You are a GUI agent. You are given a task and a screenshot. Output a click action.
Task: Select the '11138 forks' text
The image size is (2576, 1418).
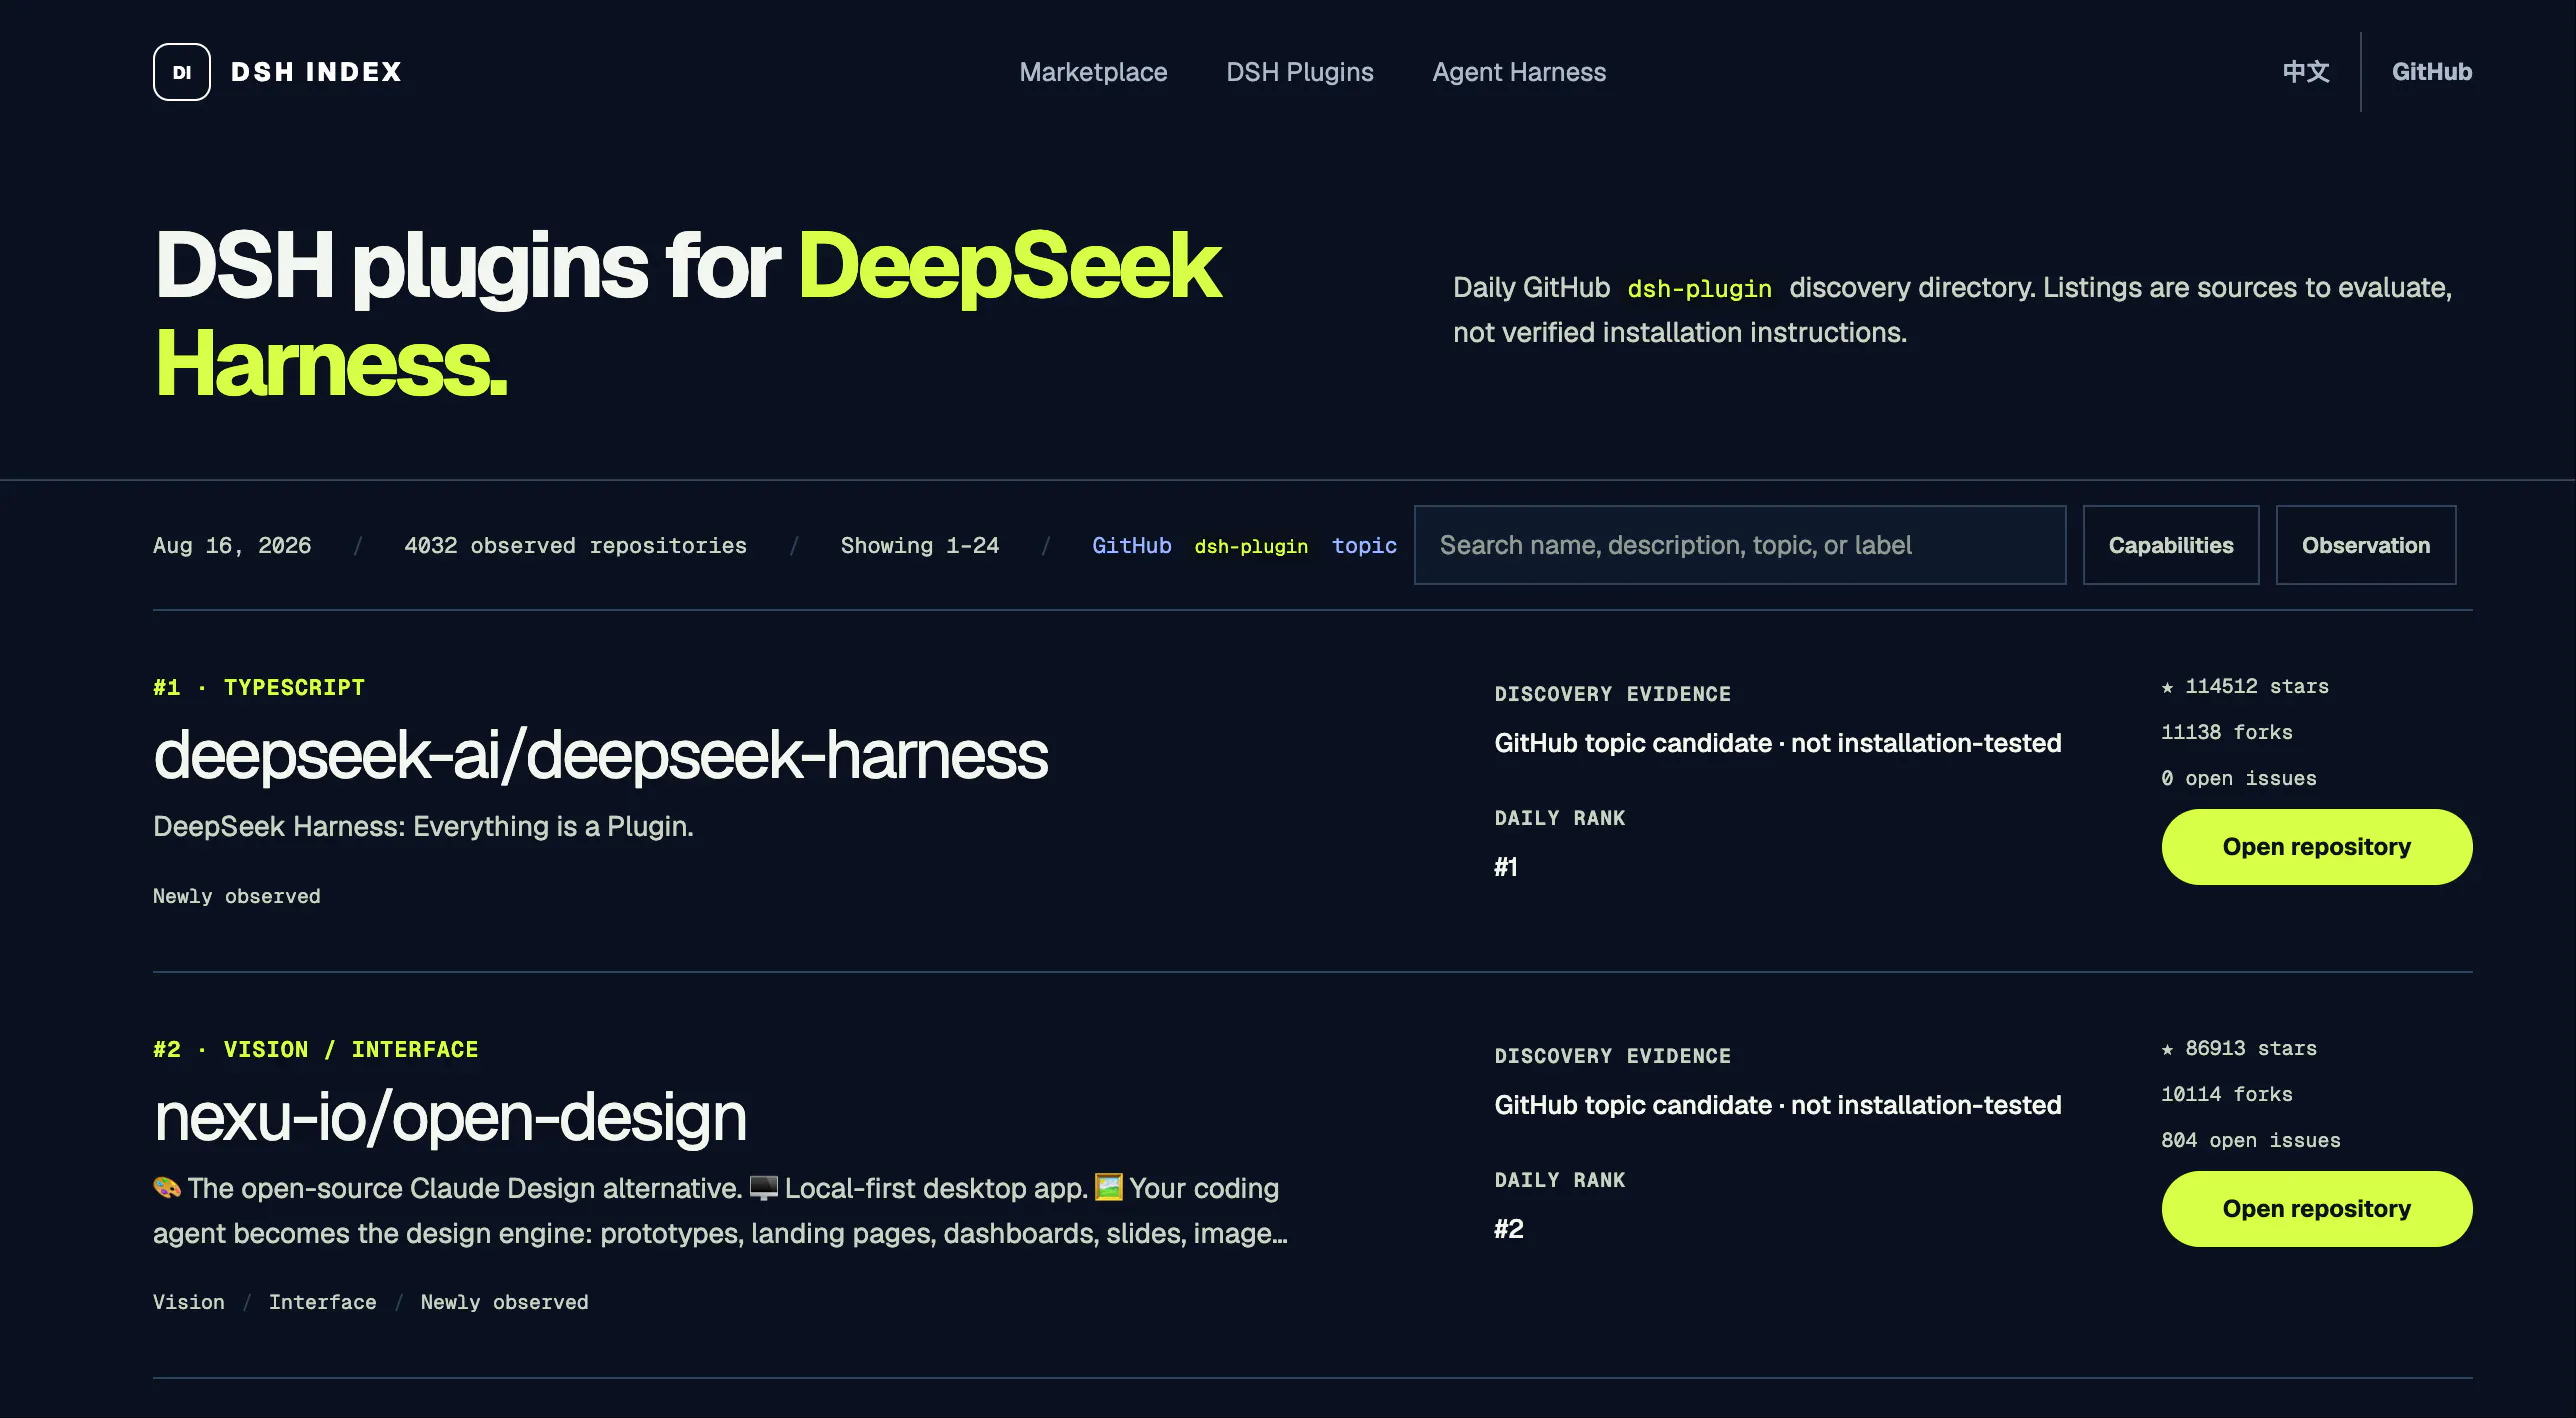pos(2227,732)
